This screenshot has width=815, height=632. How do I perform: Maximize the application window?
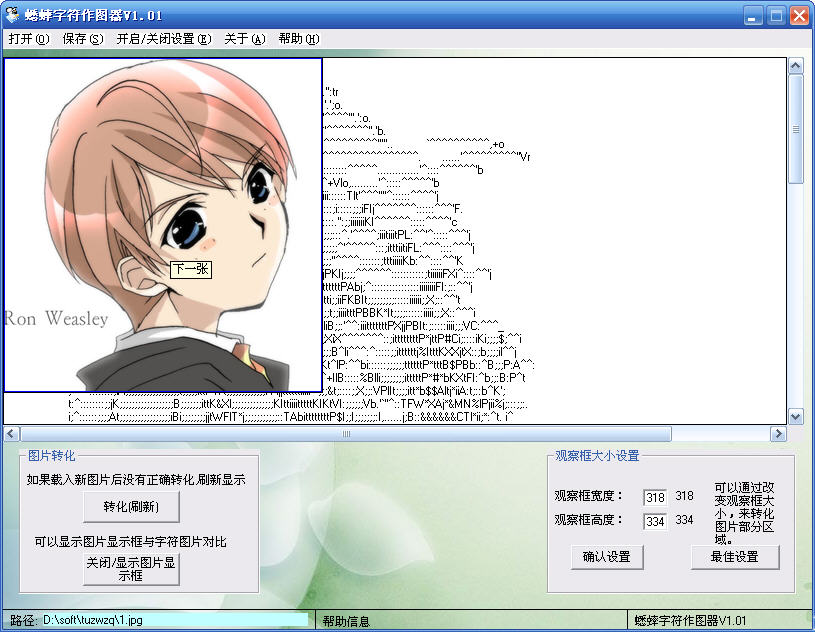(x=776, y=16)
